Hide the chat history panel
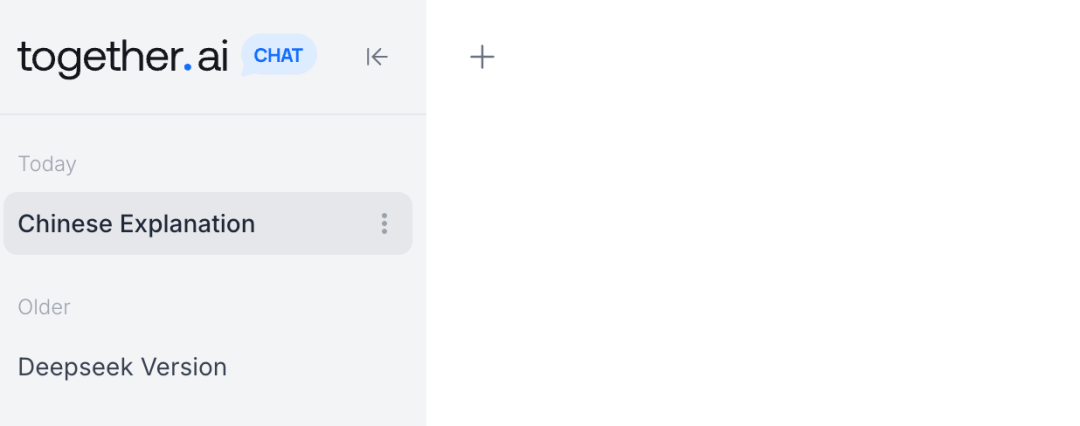The image size is (1080, 426). tap(376, 57)
